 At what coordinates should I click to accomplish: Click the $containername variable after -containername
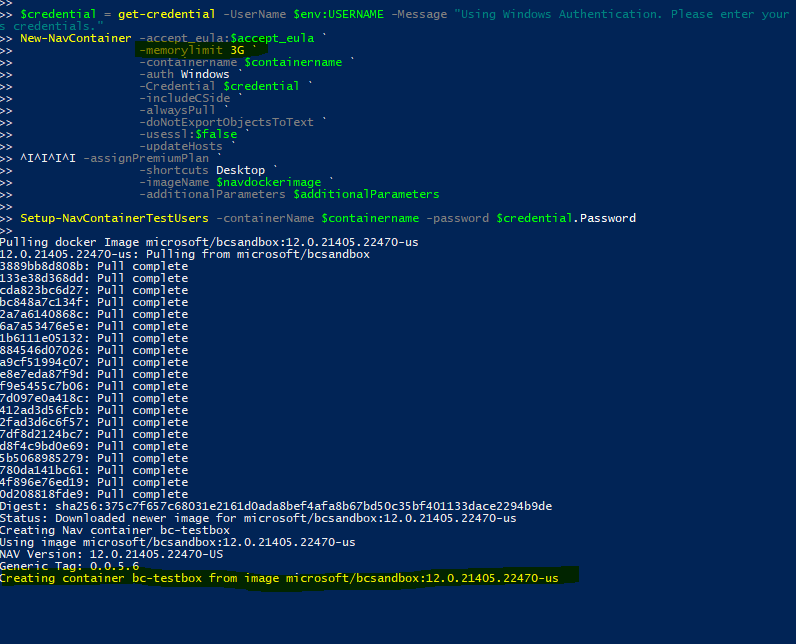293,62
